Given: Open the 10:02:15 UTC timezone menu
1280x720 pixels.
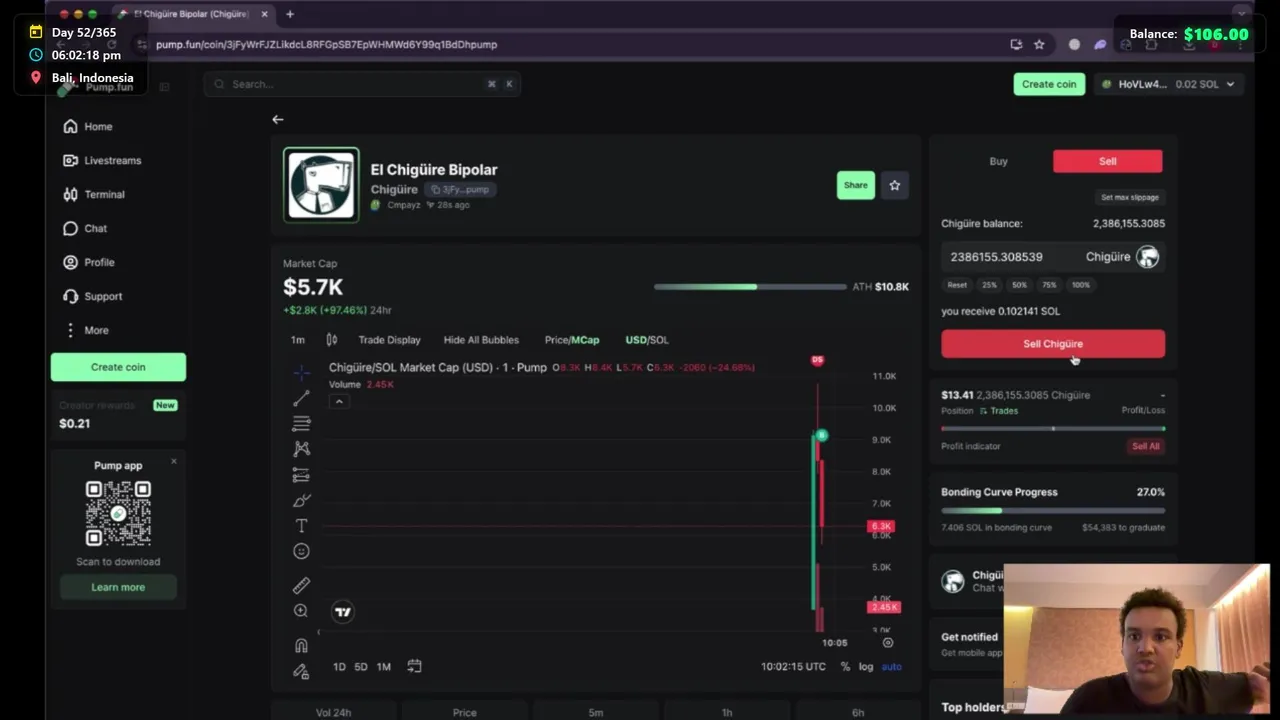Looking at the screenshot, I should (x=793, y=667).
